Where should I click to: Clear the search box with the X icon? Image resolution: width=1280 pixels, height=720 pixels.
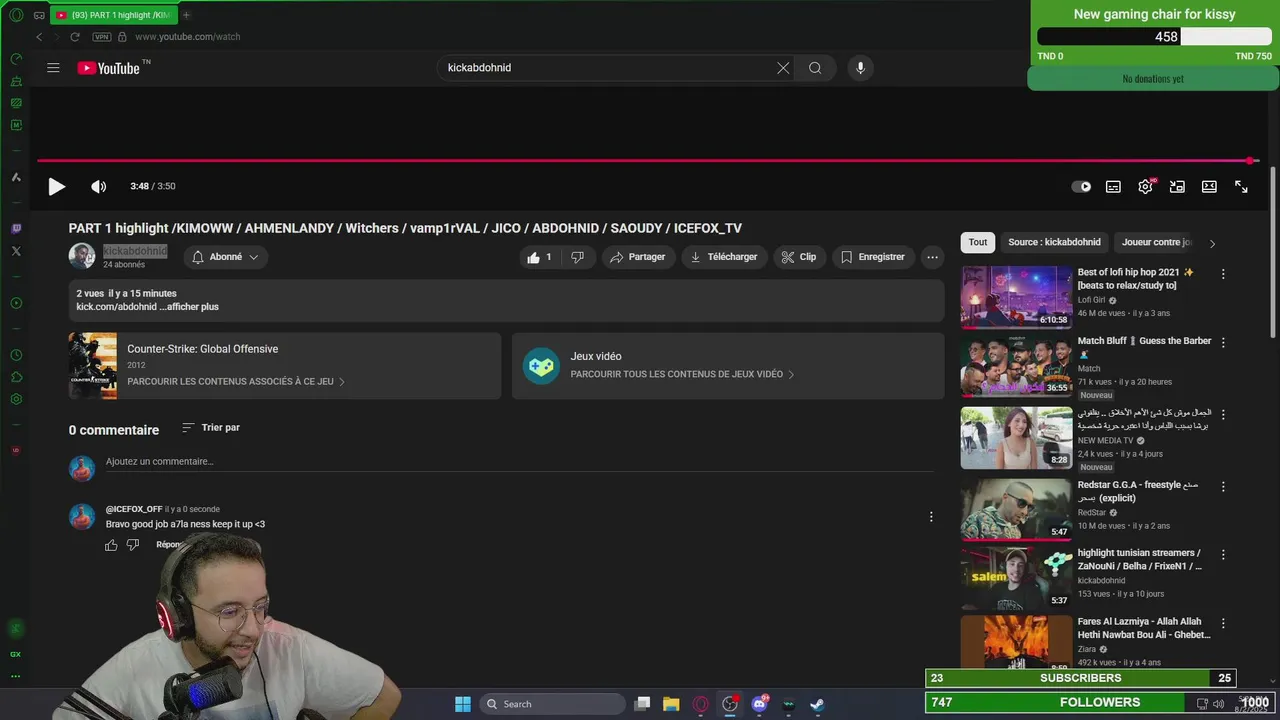[783, 68]
